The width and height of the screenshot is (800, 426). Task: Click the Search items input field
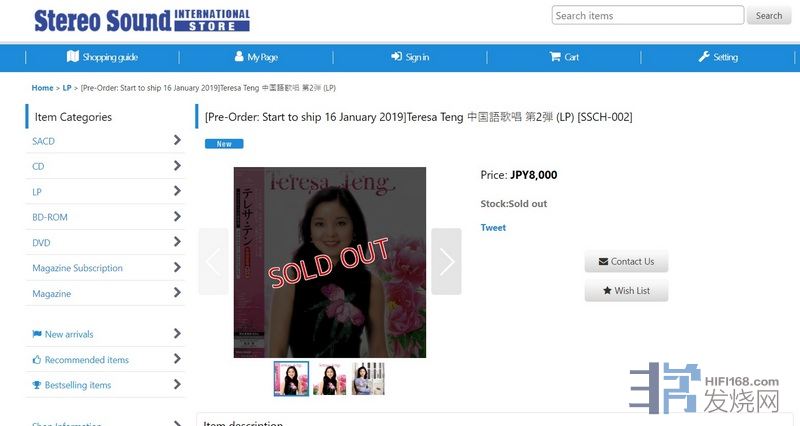pyautogui.click(x=647, y=15)
